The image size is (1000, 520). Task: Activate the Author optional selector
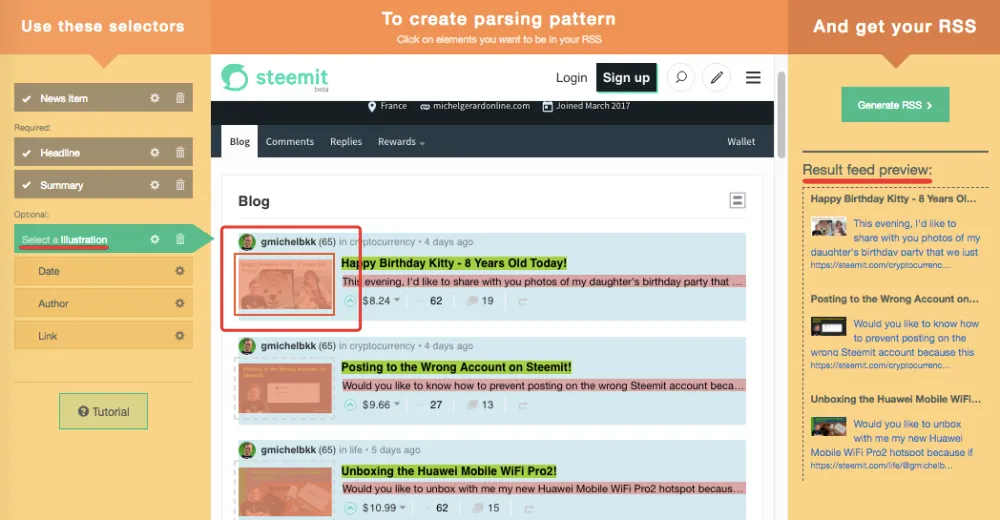coord(103,304)
